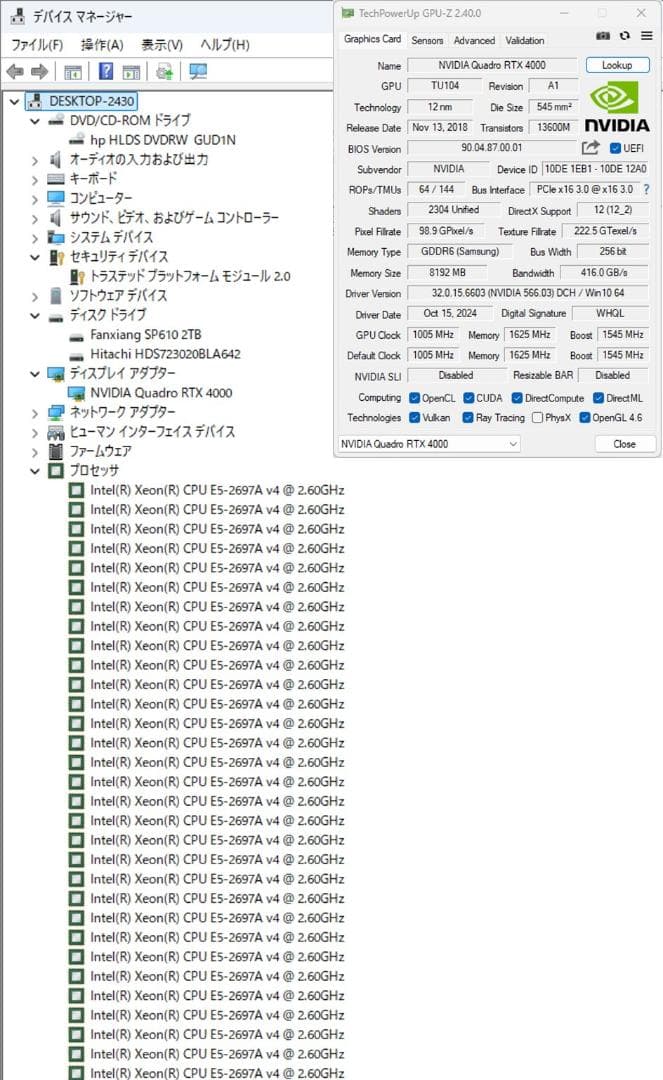Expand the ファームウェア node
663x1080 pixels.
pos(35,452)
